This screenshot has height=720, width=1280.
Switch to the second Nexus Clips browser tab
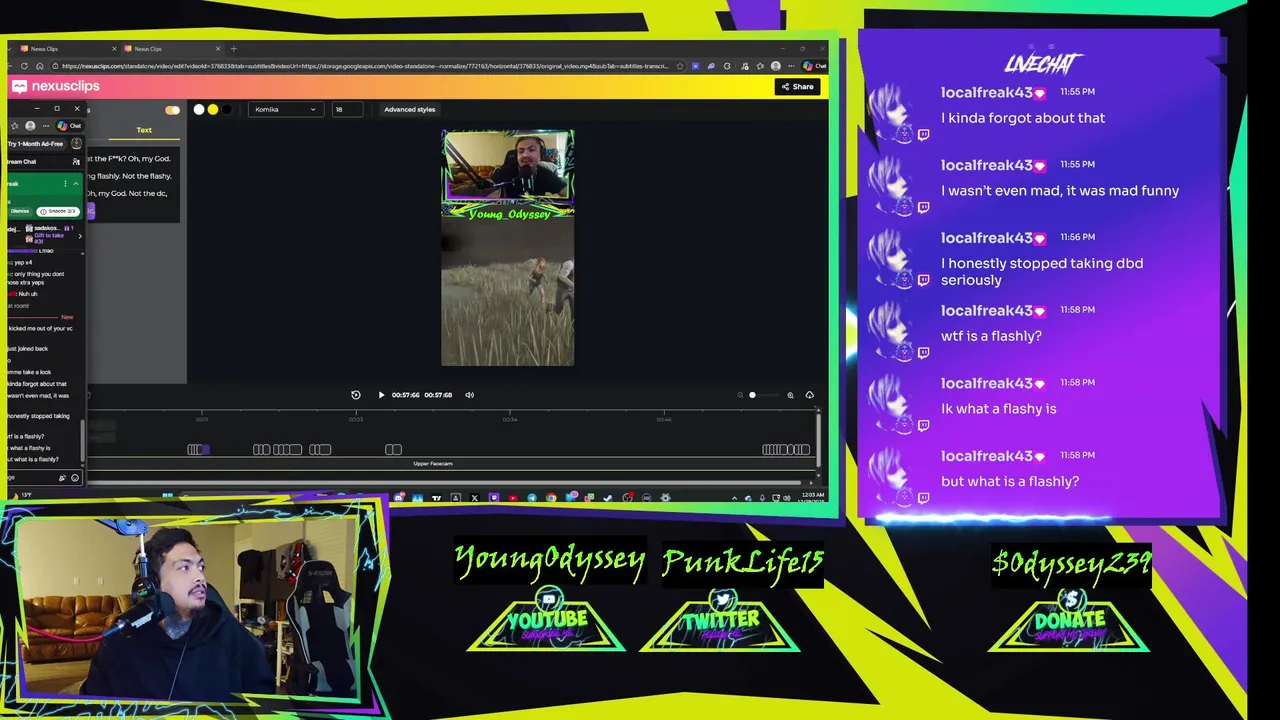170,48
